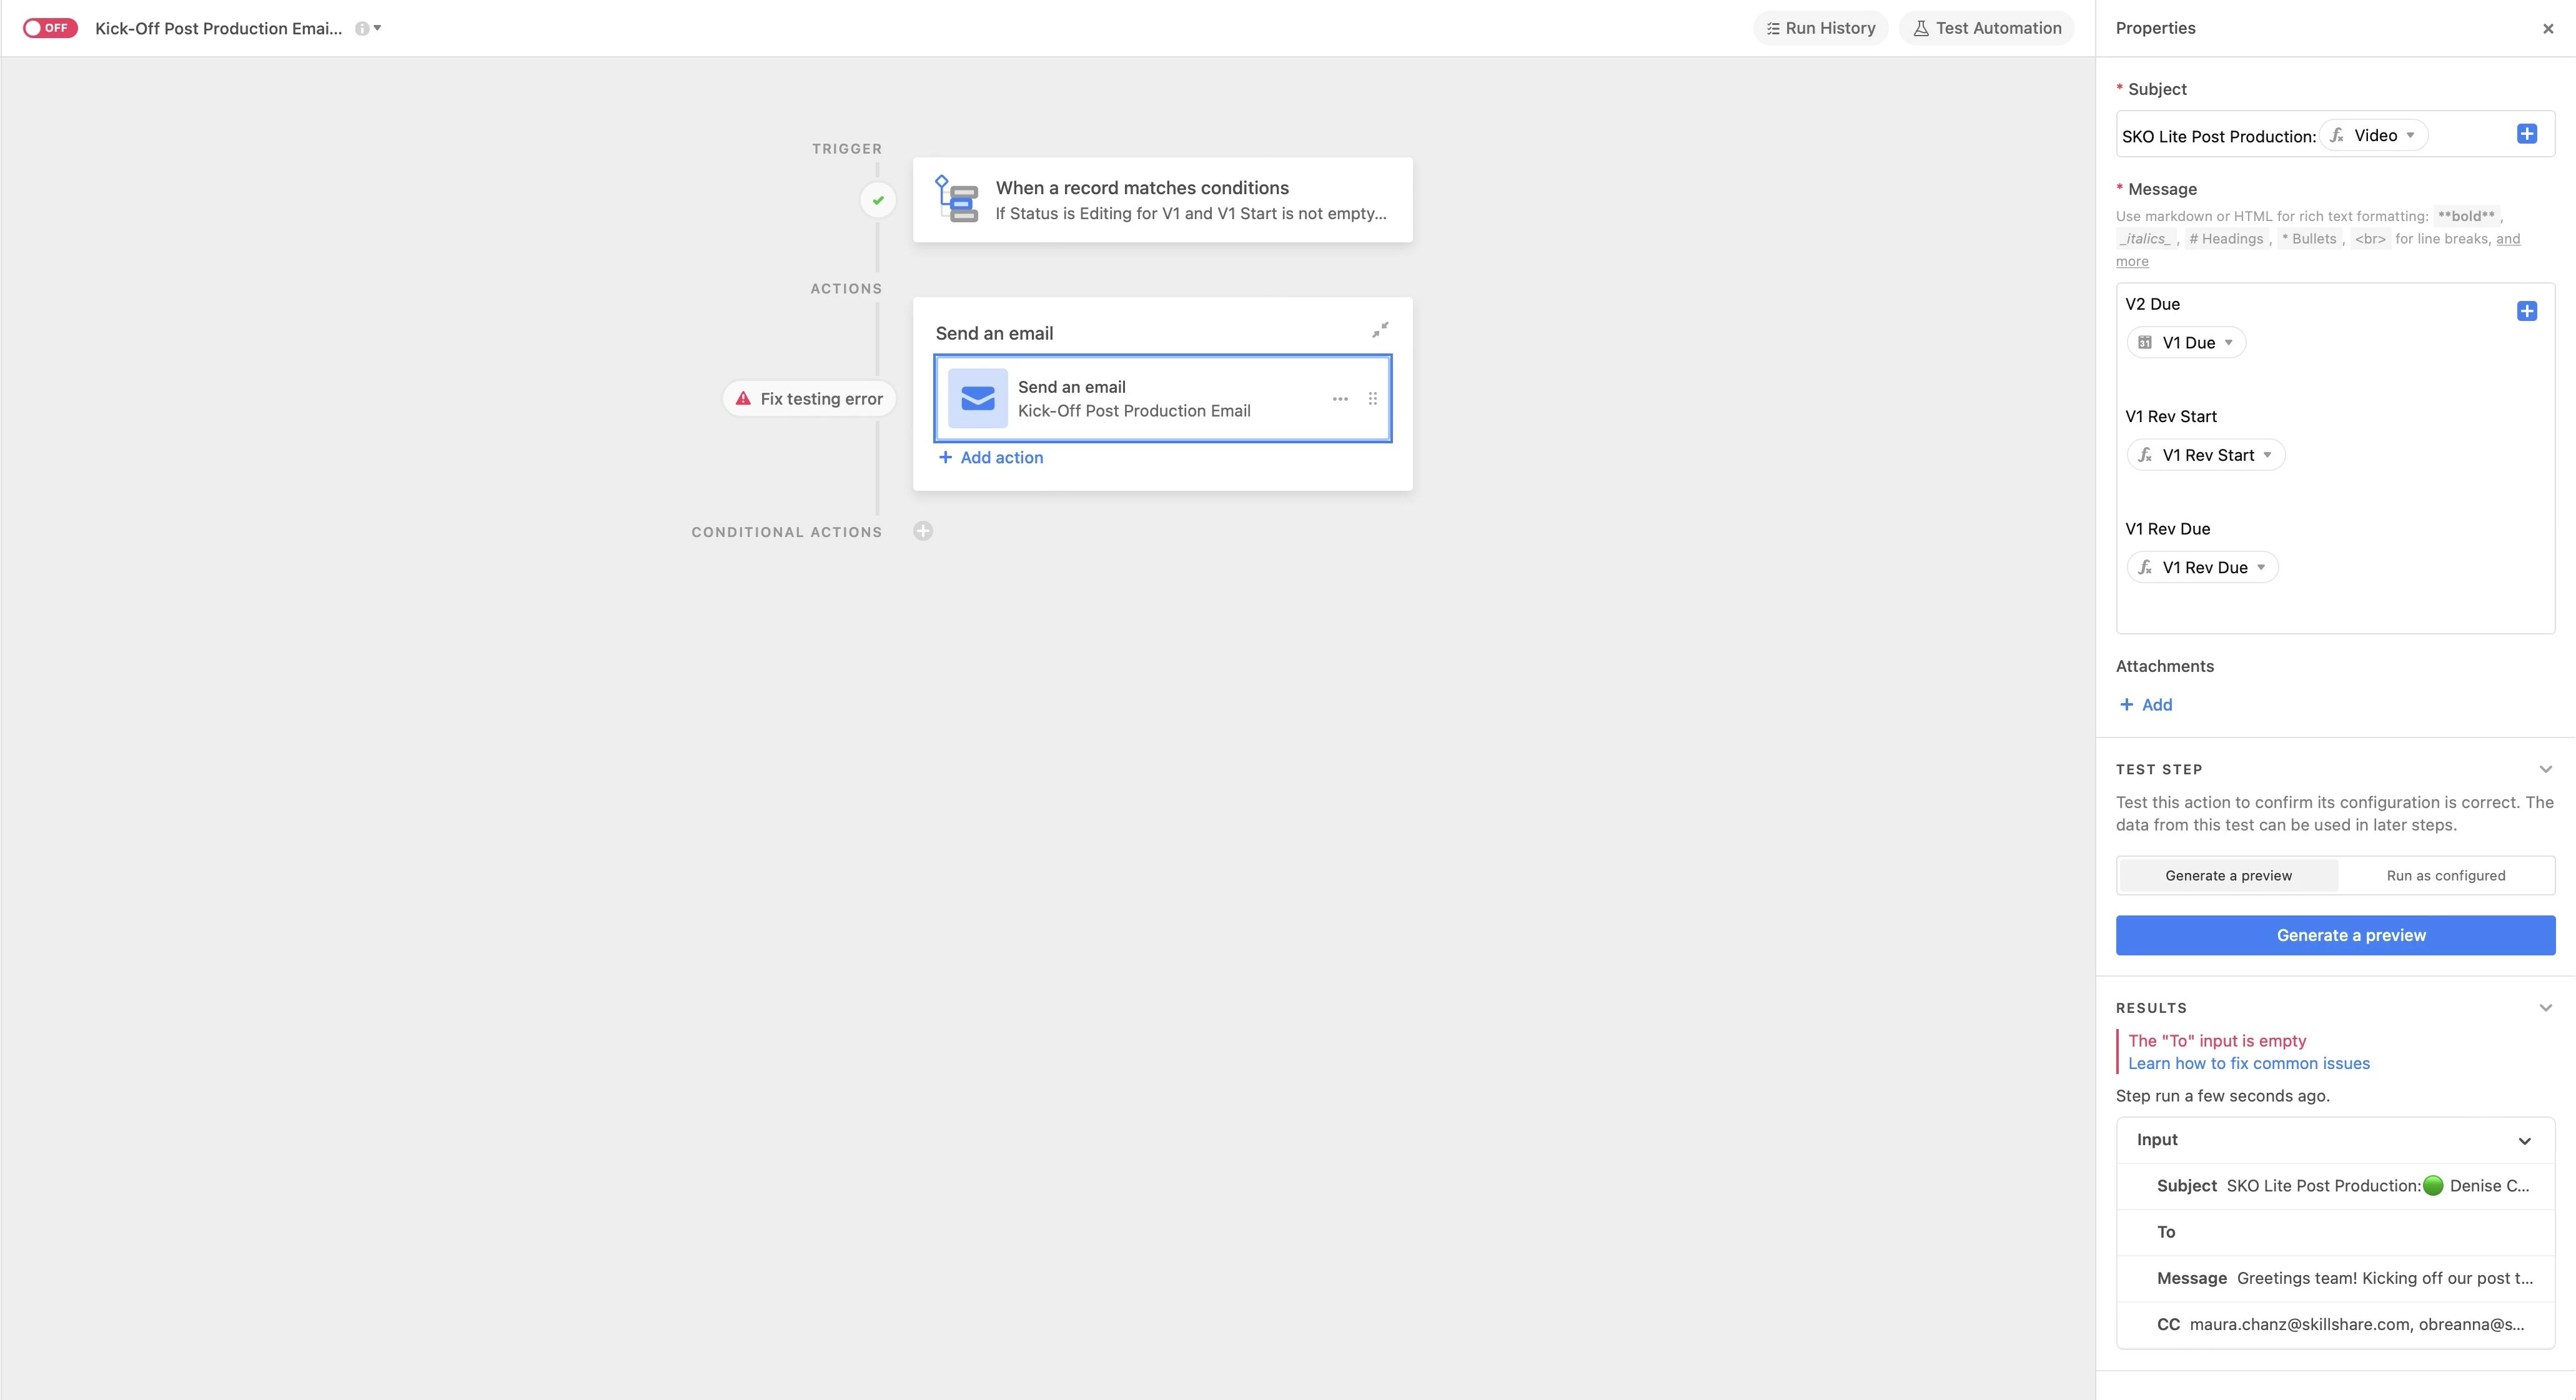Click the drag handle on email action

tap(1372, 399)
